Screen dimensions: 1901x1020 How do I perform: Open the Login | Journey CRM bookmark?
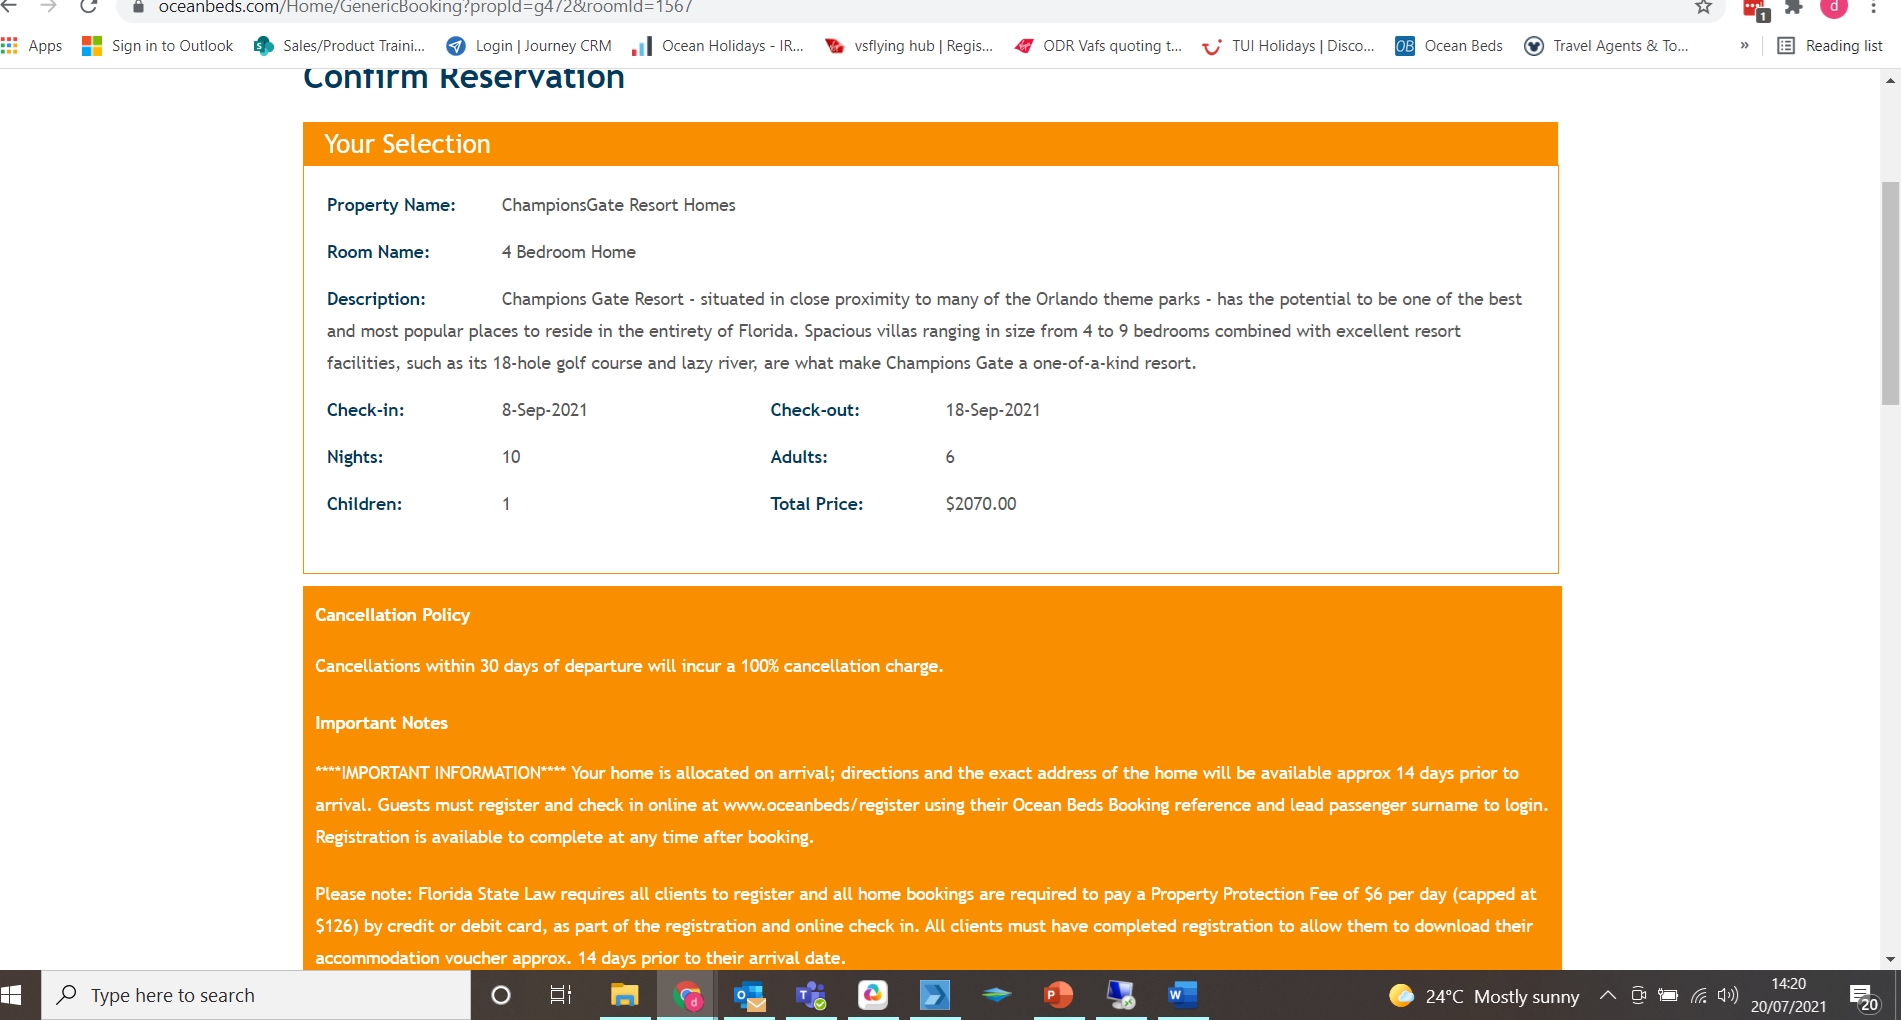click(529, 46)
